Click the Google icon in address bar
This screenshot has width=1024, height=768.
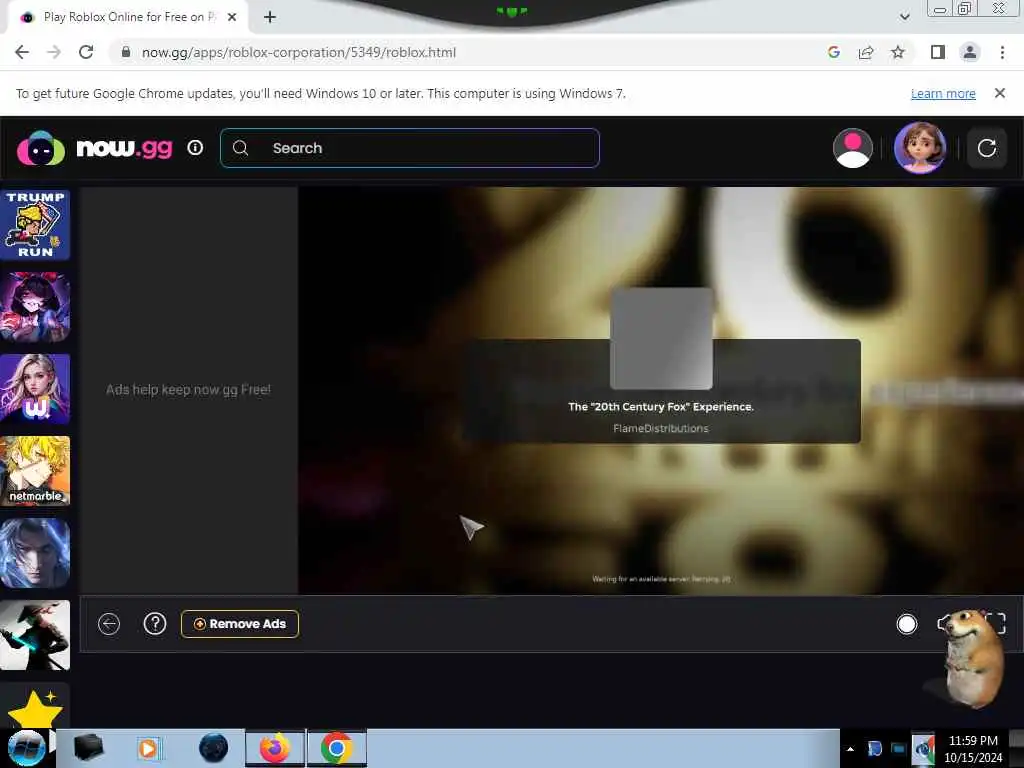[x=833, y=52]
